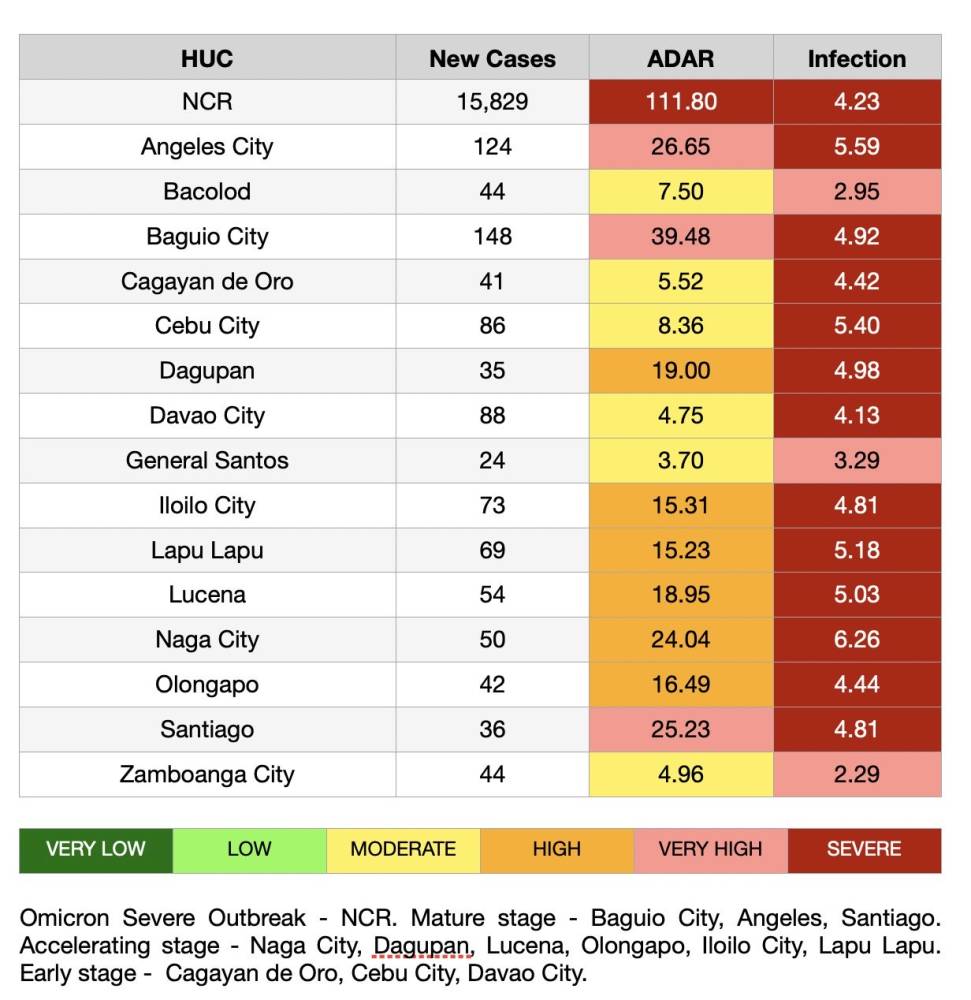The height and width of the screenshot is (1000, 971).
Task: Select NCR new cases value 15,829
Action: pyautogui.click(x=492, y=102)
